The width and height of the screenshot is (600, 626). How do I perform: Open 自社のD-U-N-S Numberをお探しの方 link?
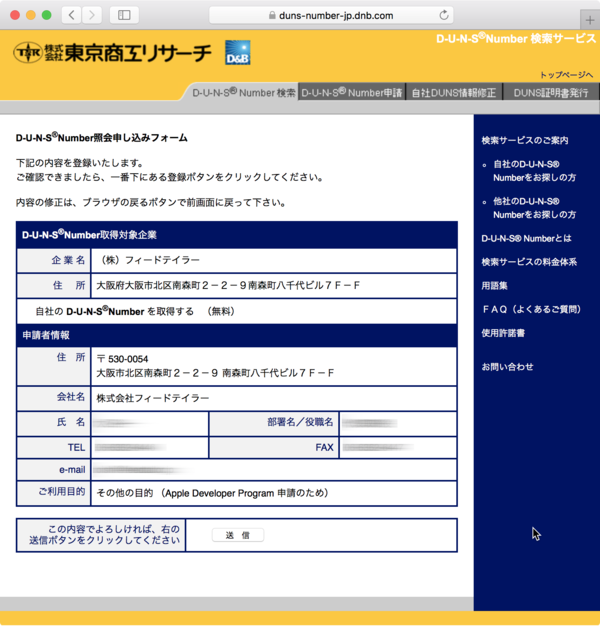click(x=535, y=171)
